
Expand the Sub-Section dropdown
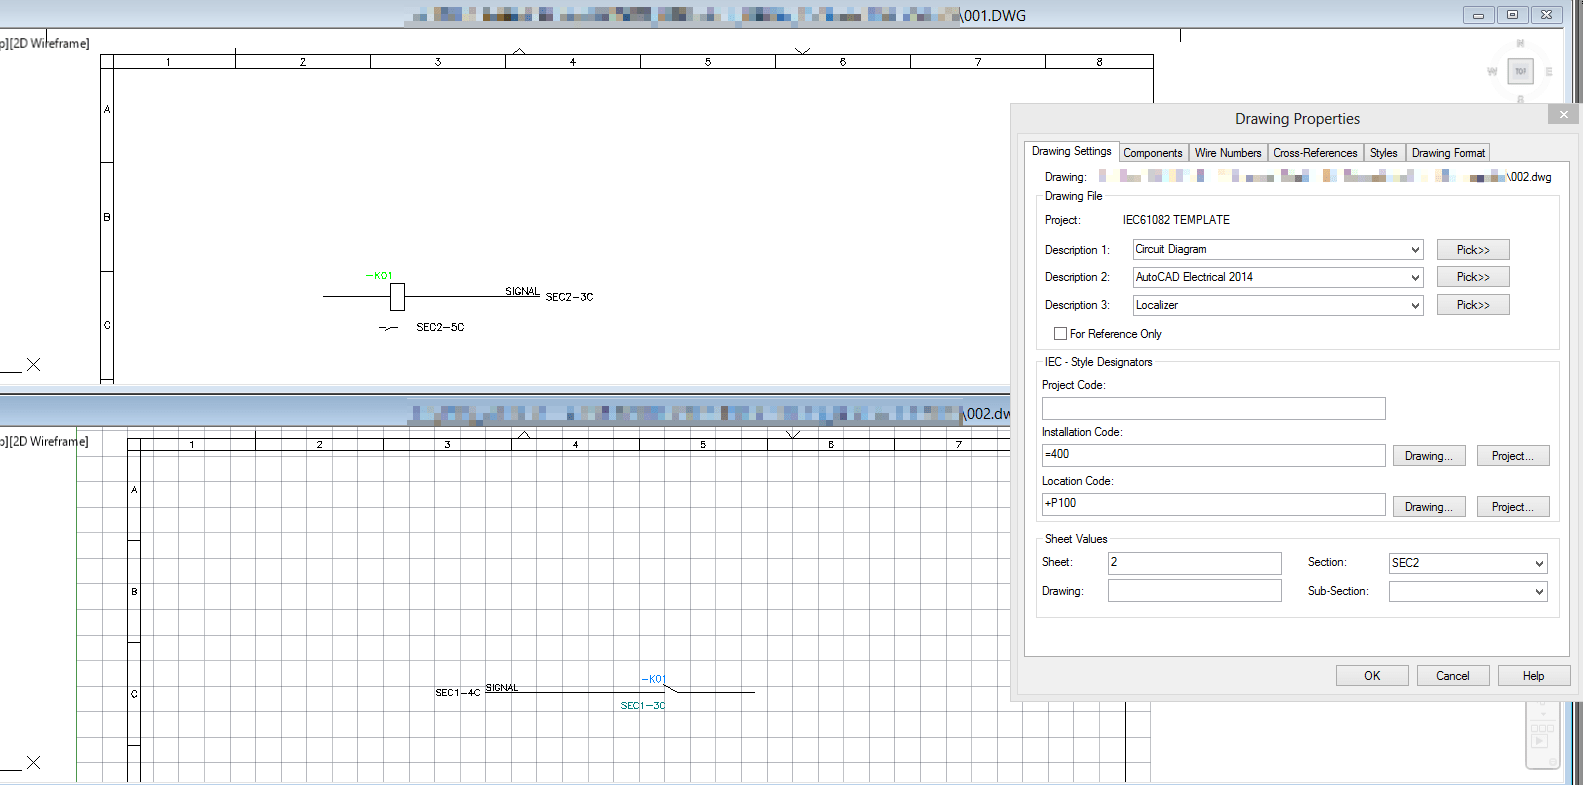pos(1539,592)
